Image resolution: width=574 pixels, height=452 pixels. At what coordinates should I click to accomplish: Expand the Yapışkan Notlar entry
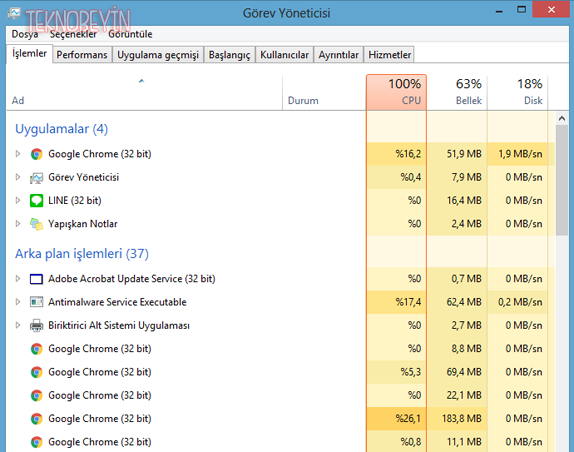(18, 224)
